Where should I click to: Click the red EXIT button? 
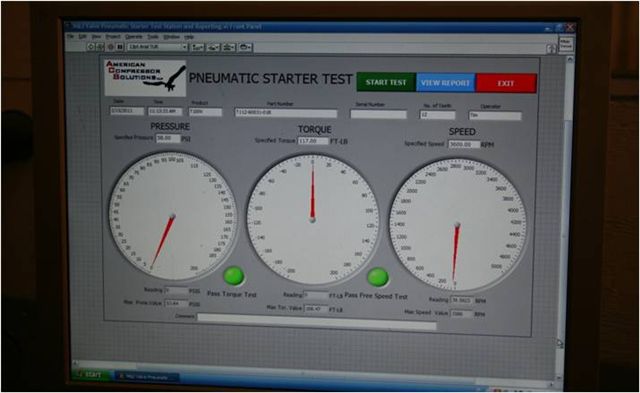pos(506,84)
